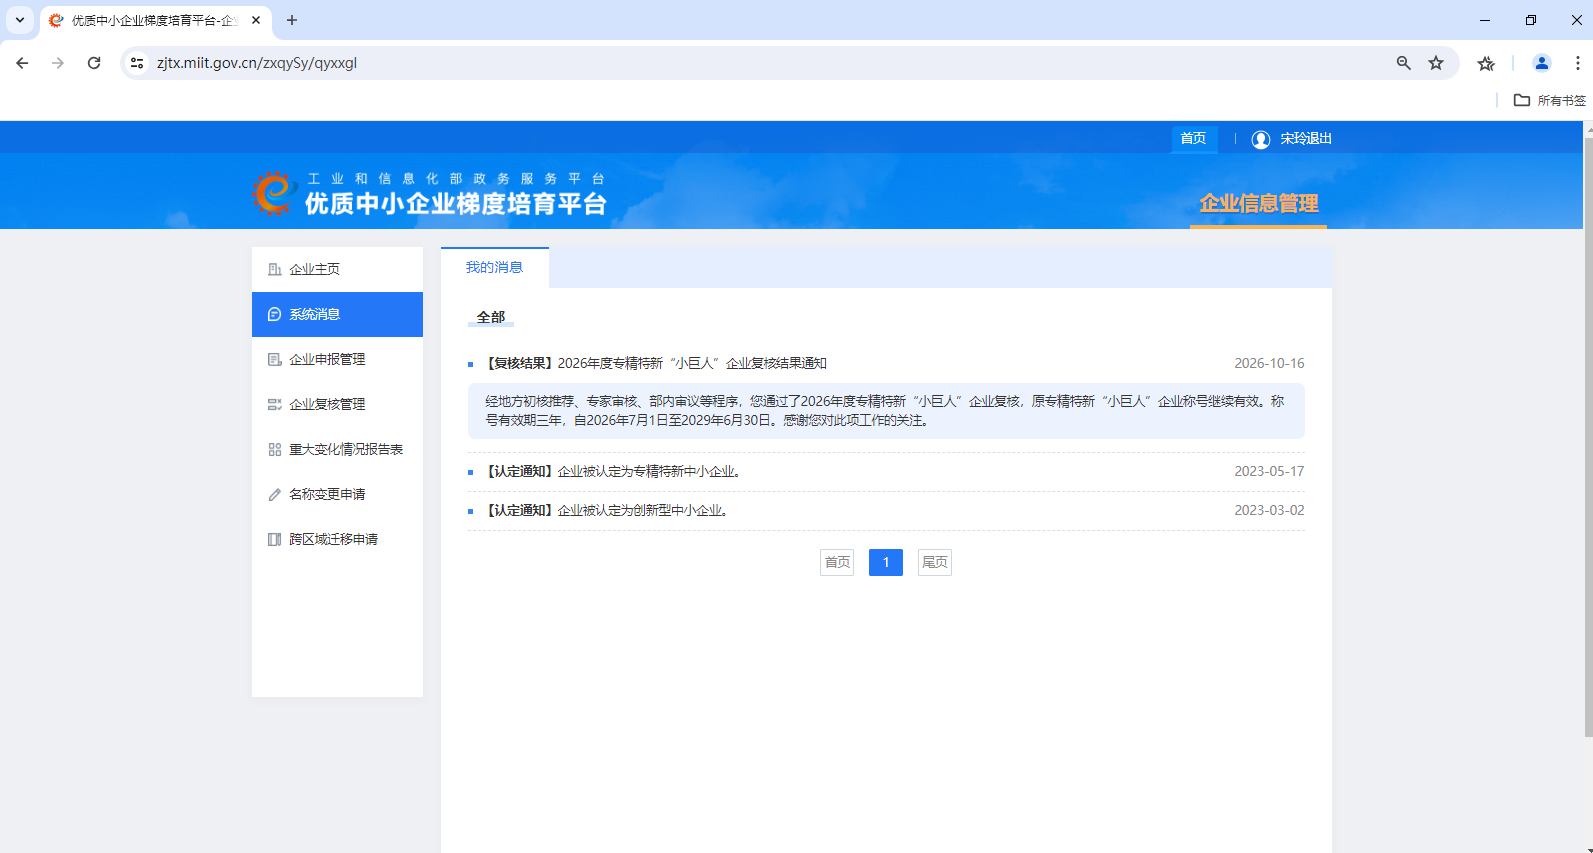Click the 企业申报管理 document icon
1593x853 pixels.
274,359
